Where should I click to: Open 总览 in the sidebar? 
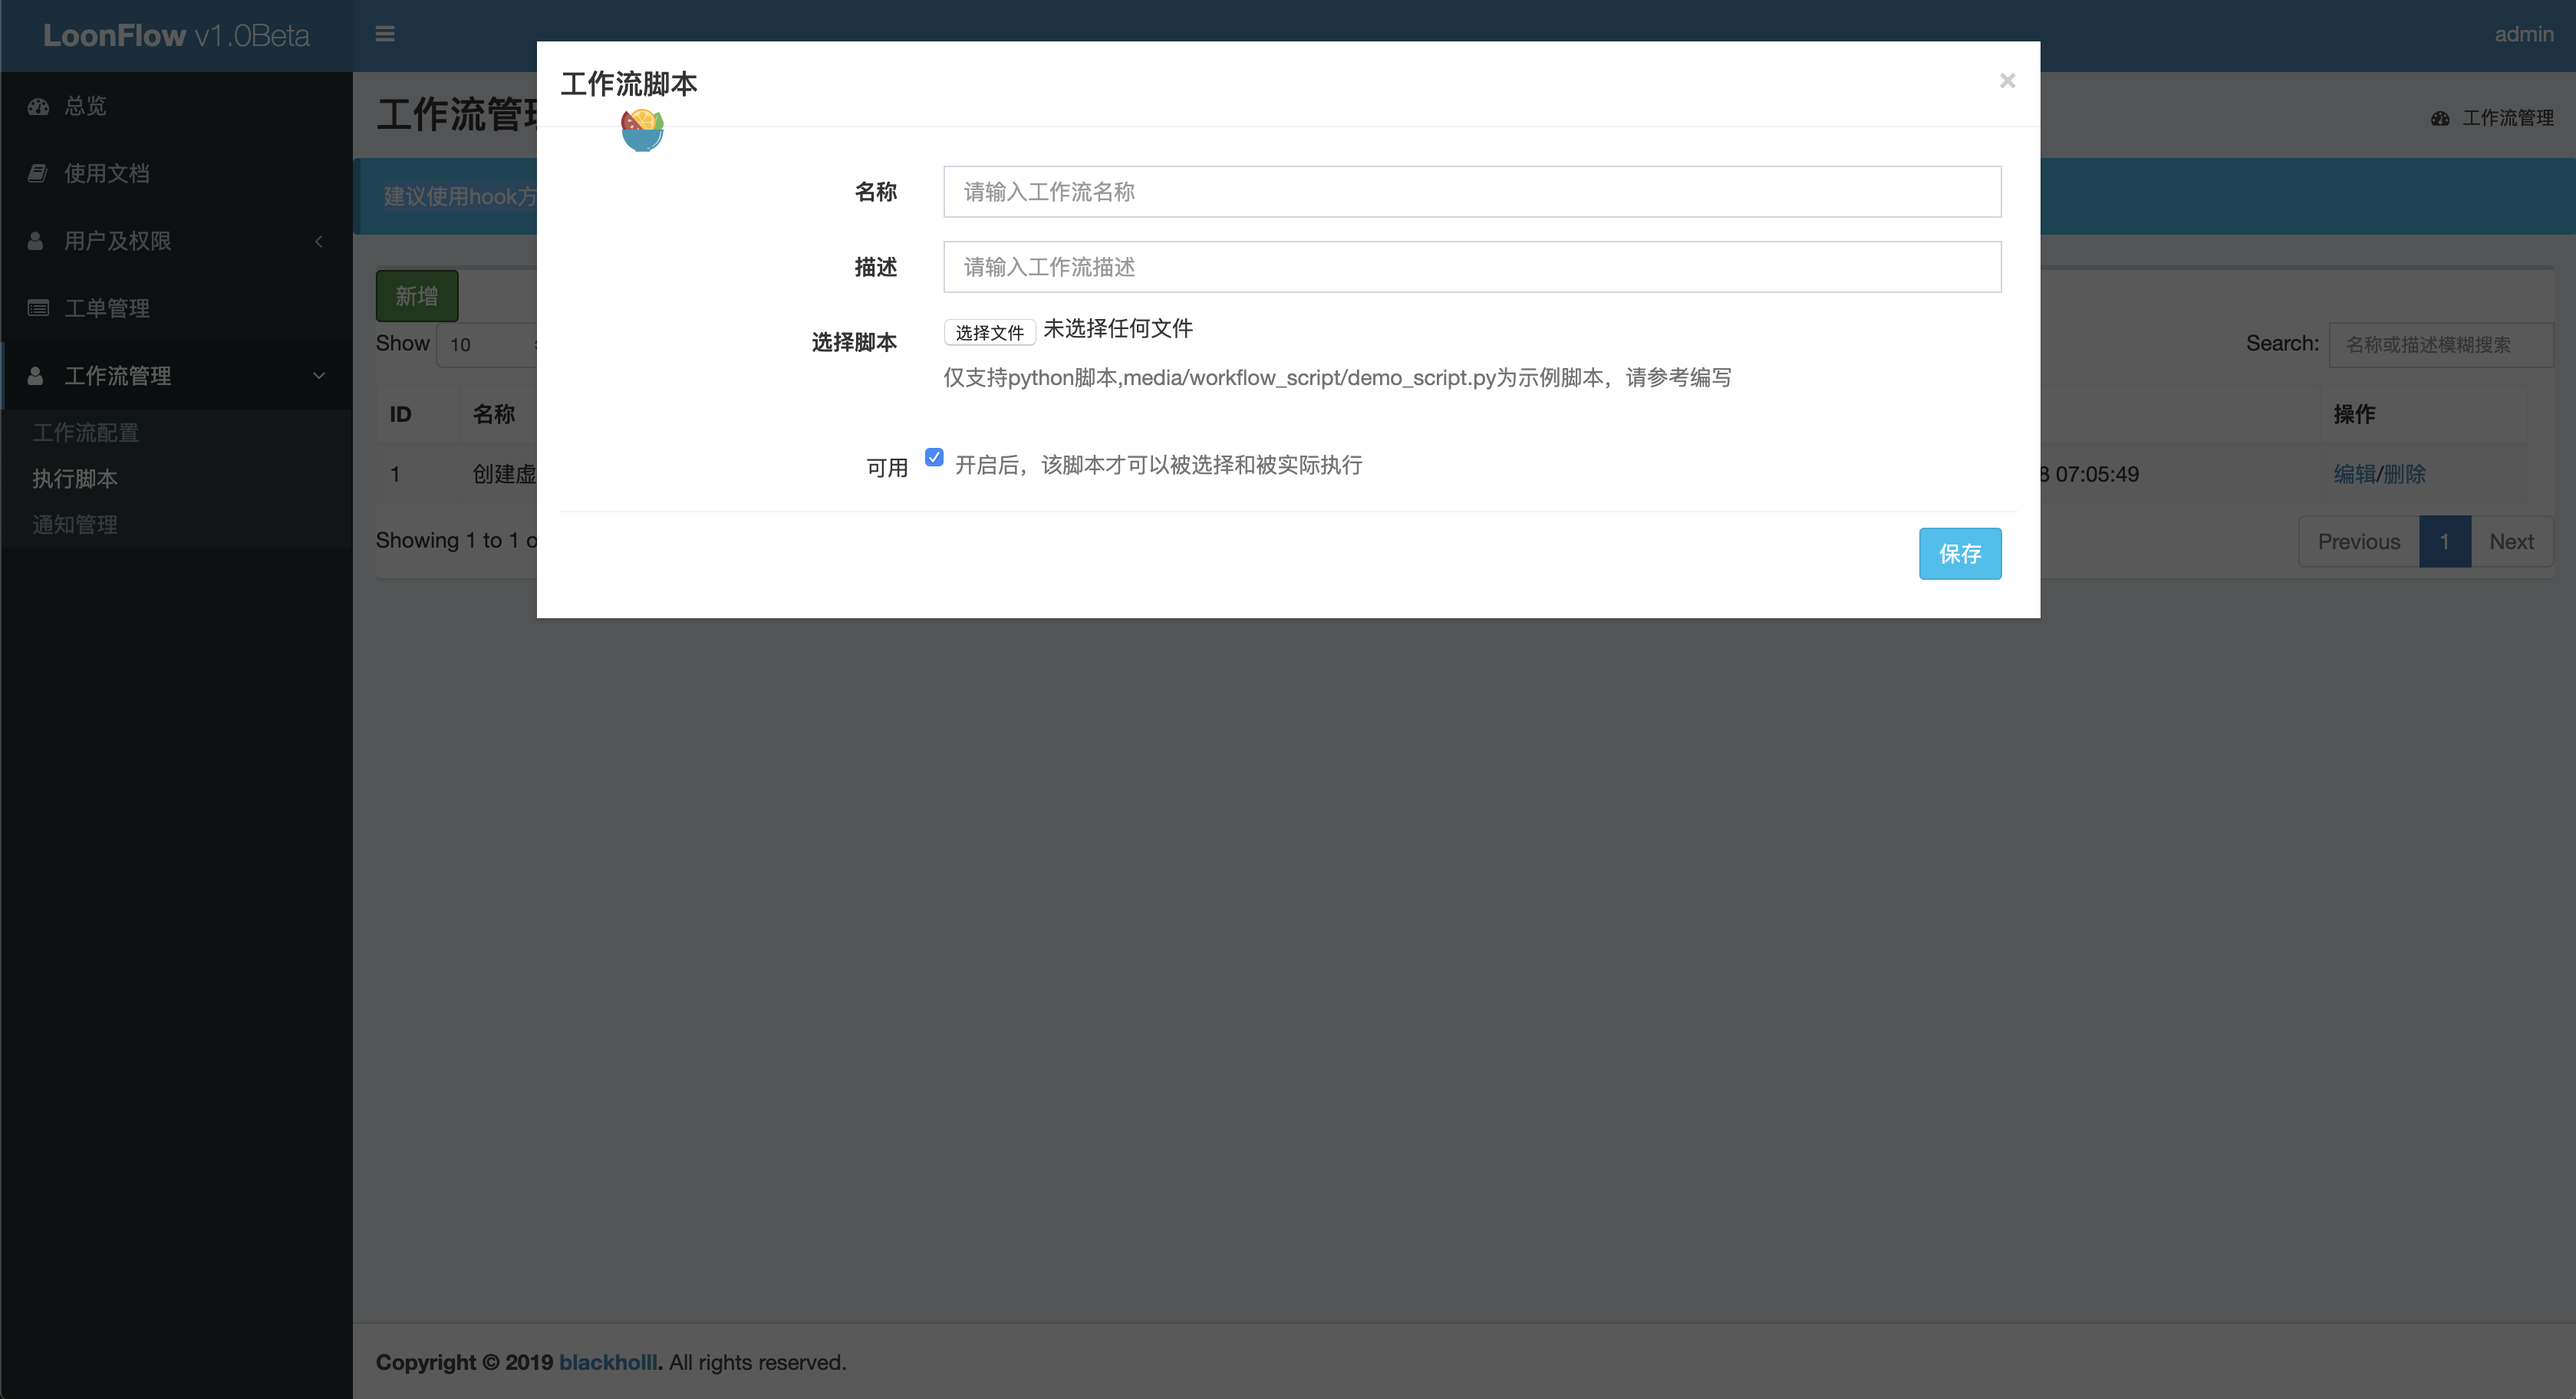[85, 106]
